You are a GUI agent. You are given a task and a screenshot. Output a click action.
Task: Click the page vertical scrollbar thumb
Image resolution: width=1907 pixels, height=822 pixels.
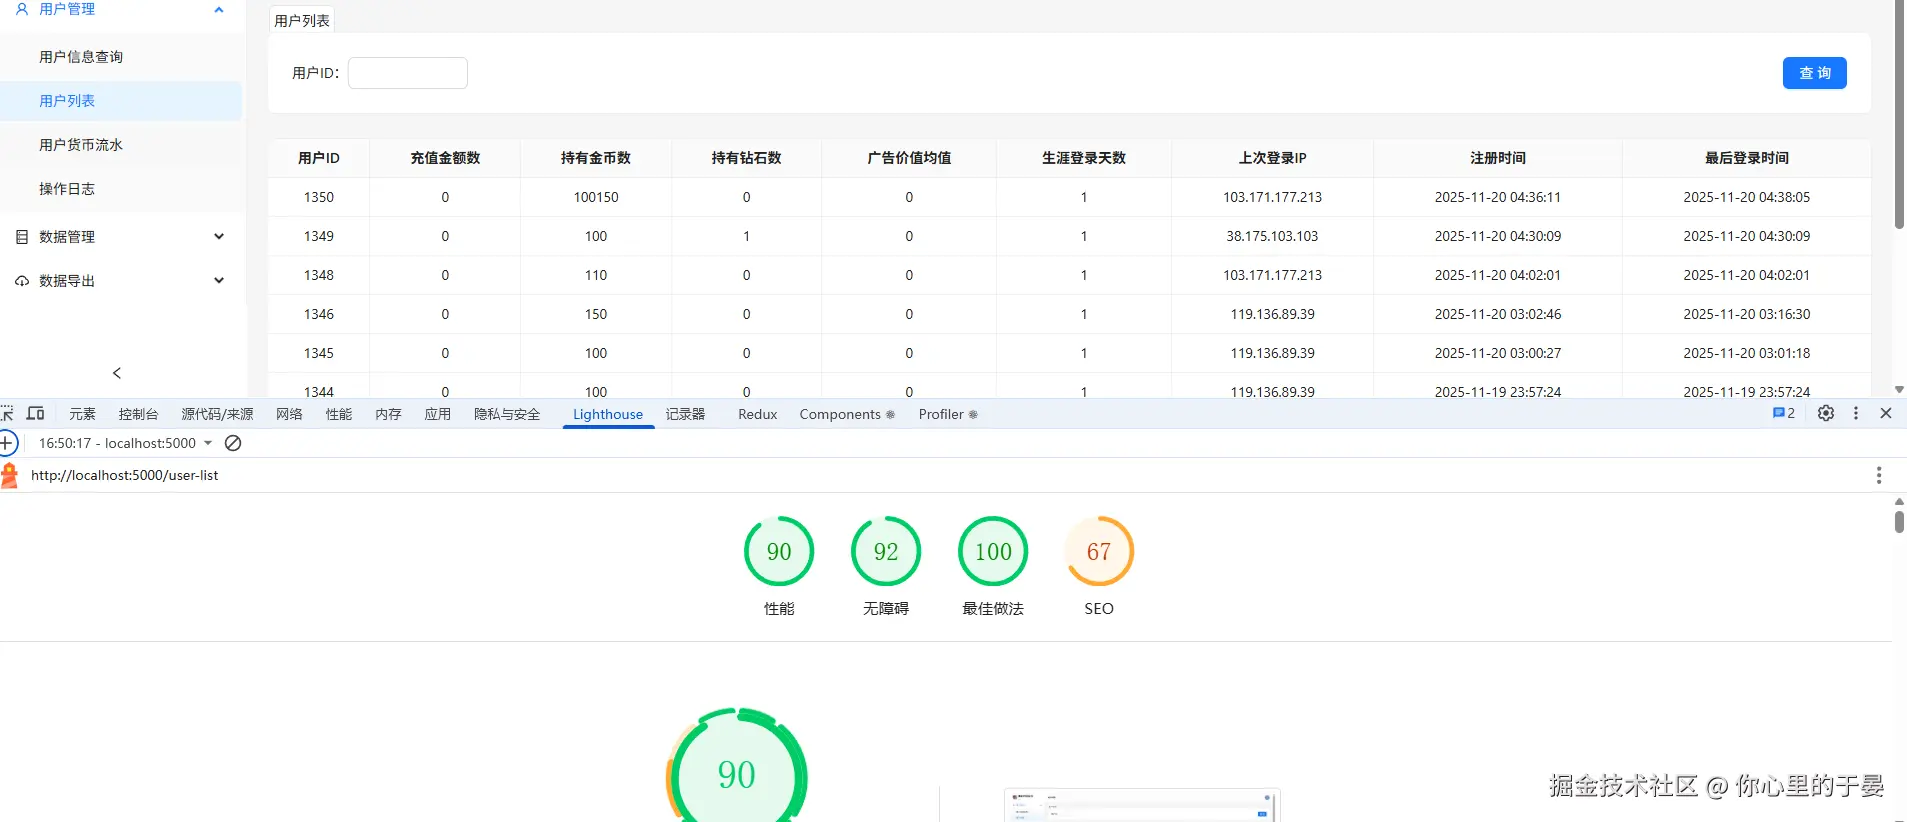click(x=1899, y=115)
